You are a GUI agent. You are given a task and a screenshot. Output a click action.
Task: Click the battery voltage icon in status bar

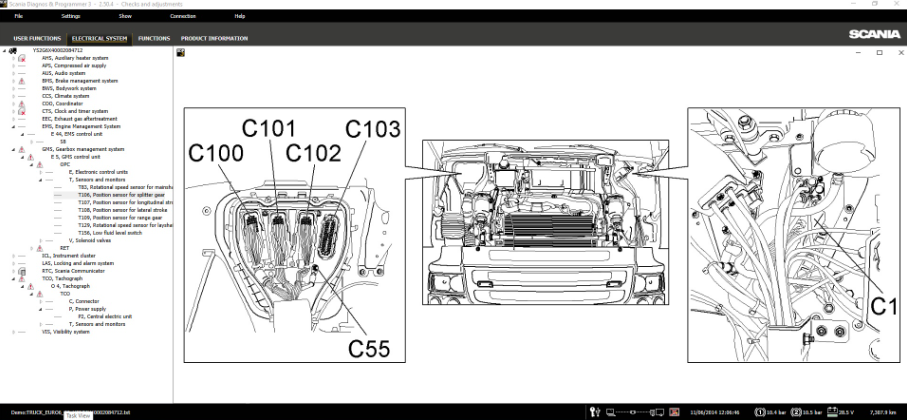click(x=832, y=412)
